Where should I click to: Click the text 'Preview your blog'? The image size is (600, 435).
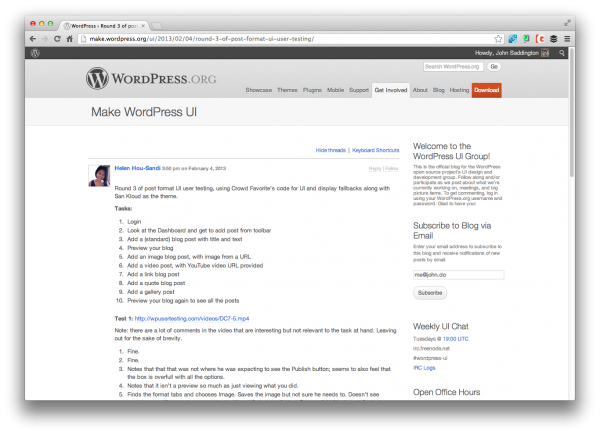150,248
